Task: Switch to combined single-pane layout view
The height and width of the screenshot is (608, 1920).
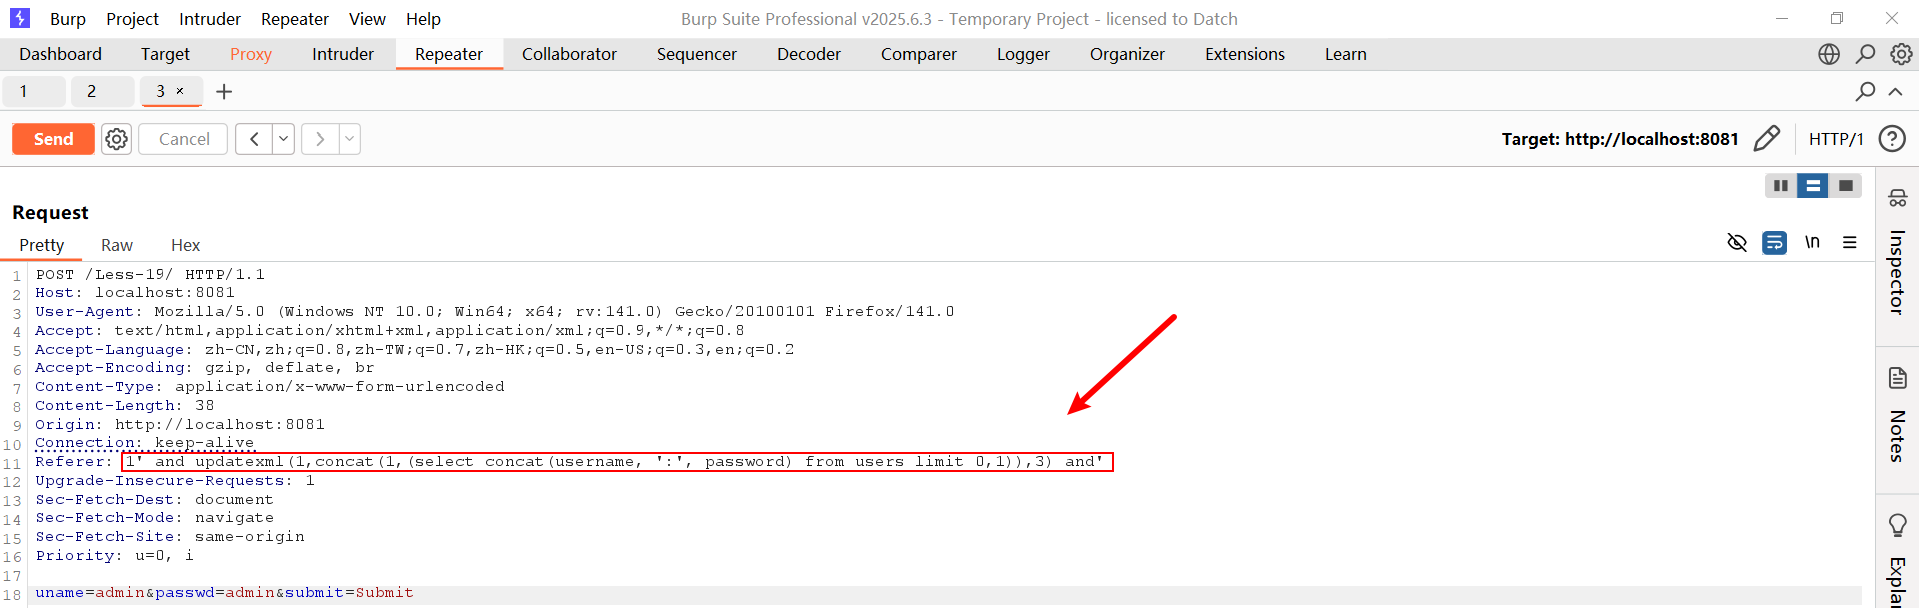Action: point(1846,185)
